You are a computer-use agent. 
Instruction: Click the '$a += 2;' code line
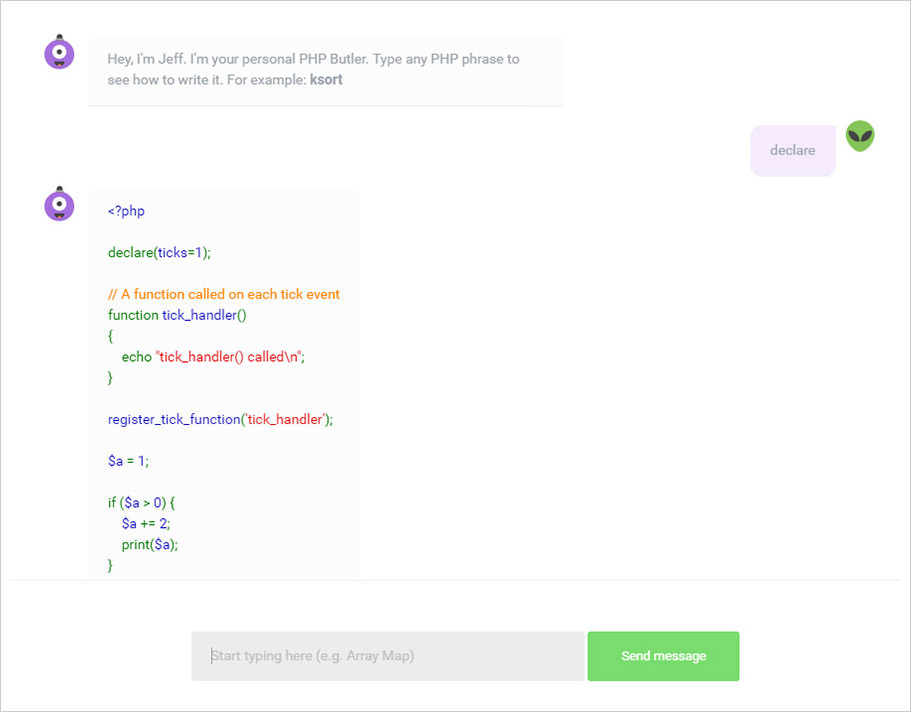[146, 524]
